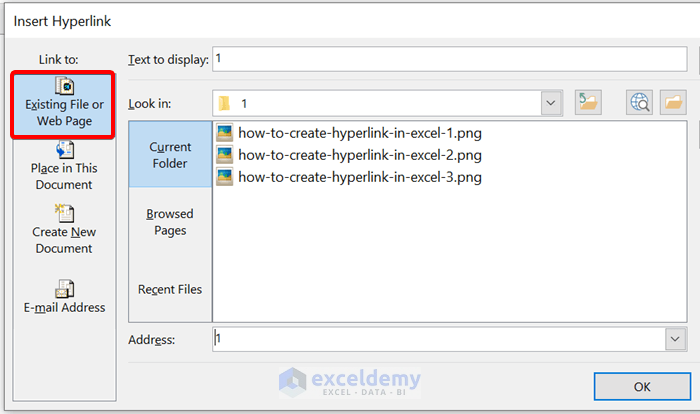This screenshot has height=414, width=700.
Task: Open the Recent Files tab
Action: pyautogui.click(x=170, y=289)
